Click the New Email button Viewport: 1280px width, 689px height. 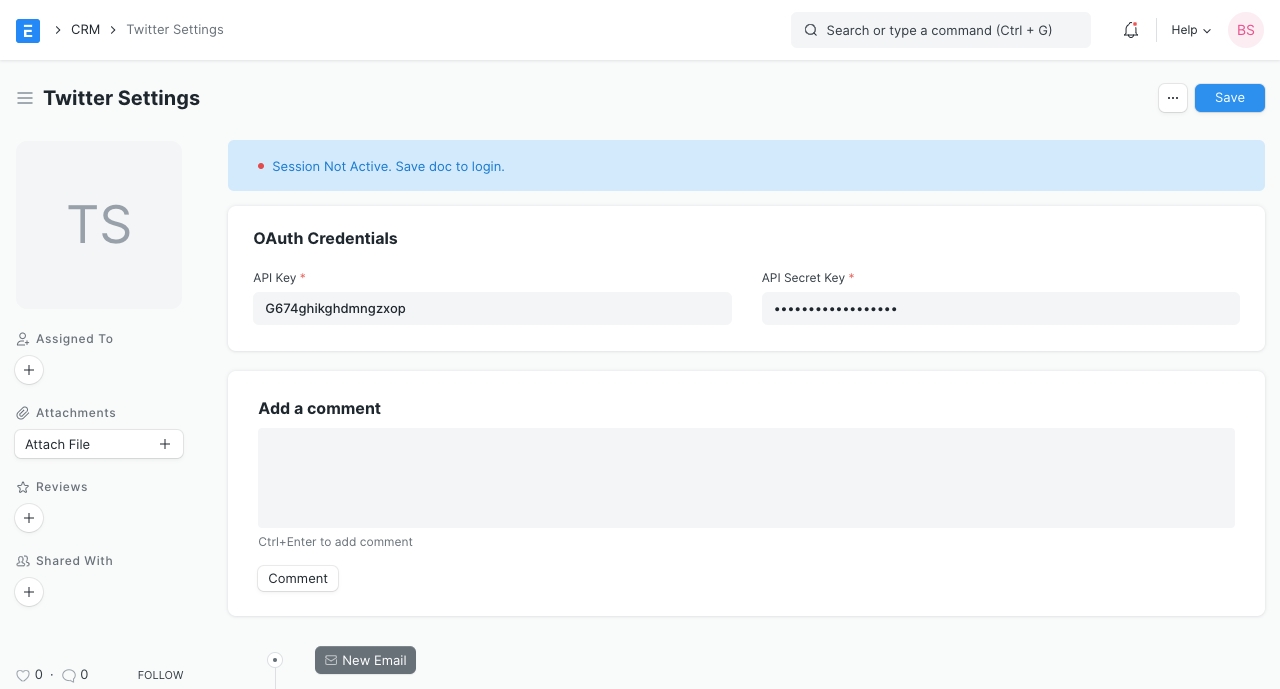click(365, 660)
